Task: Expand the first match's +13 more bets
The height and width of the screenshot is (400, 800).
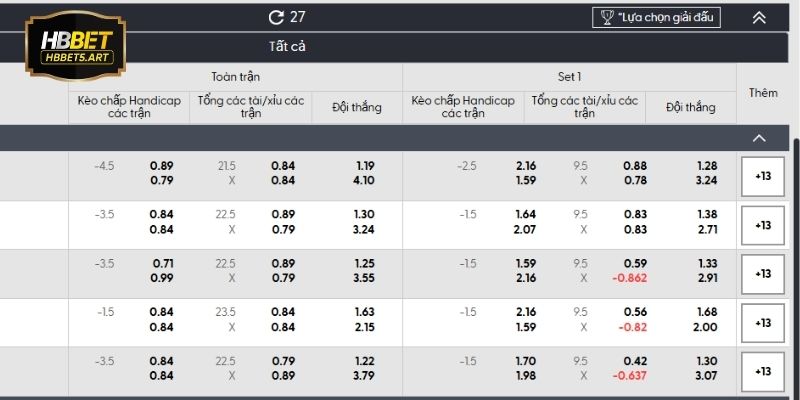Action: (x=763, y=176)
